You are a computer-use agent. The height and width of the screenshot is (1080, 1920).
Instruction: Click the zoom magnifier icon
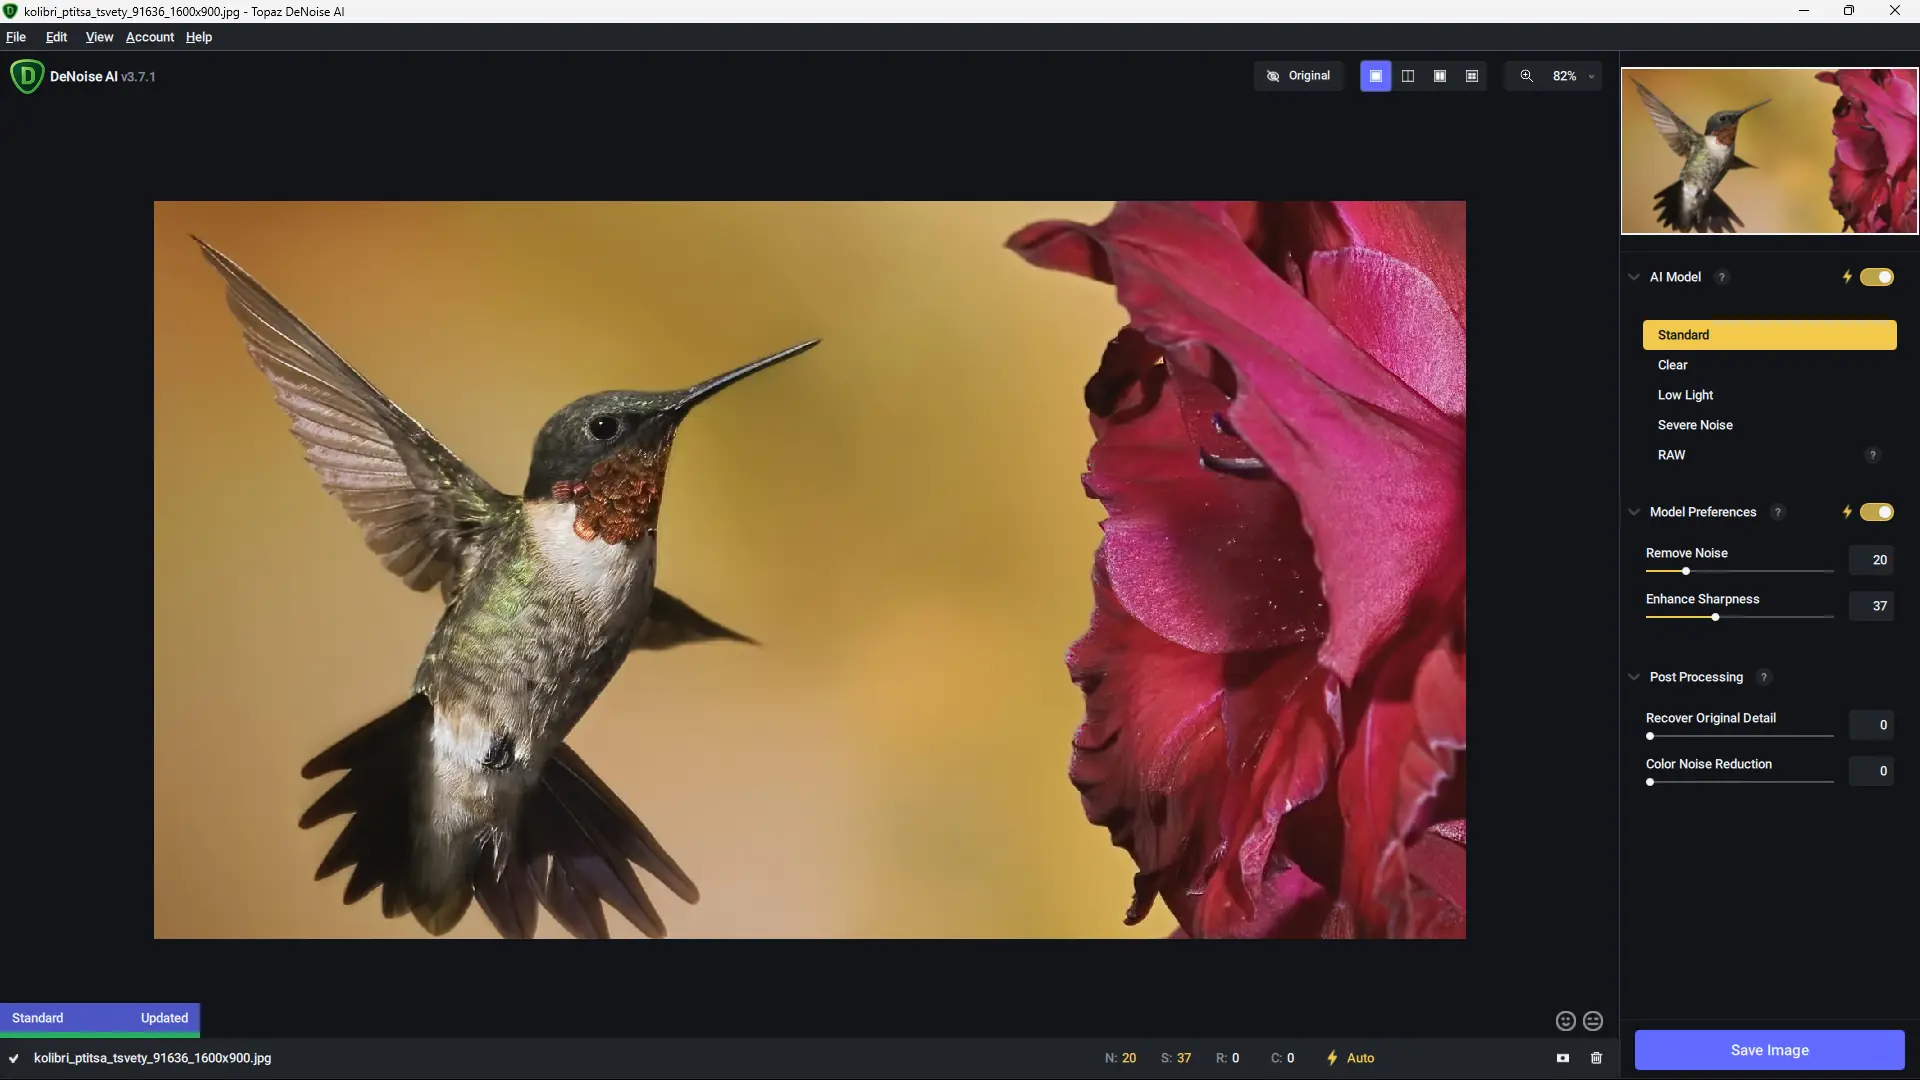pyautogui.click(x=1527, y=75)
